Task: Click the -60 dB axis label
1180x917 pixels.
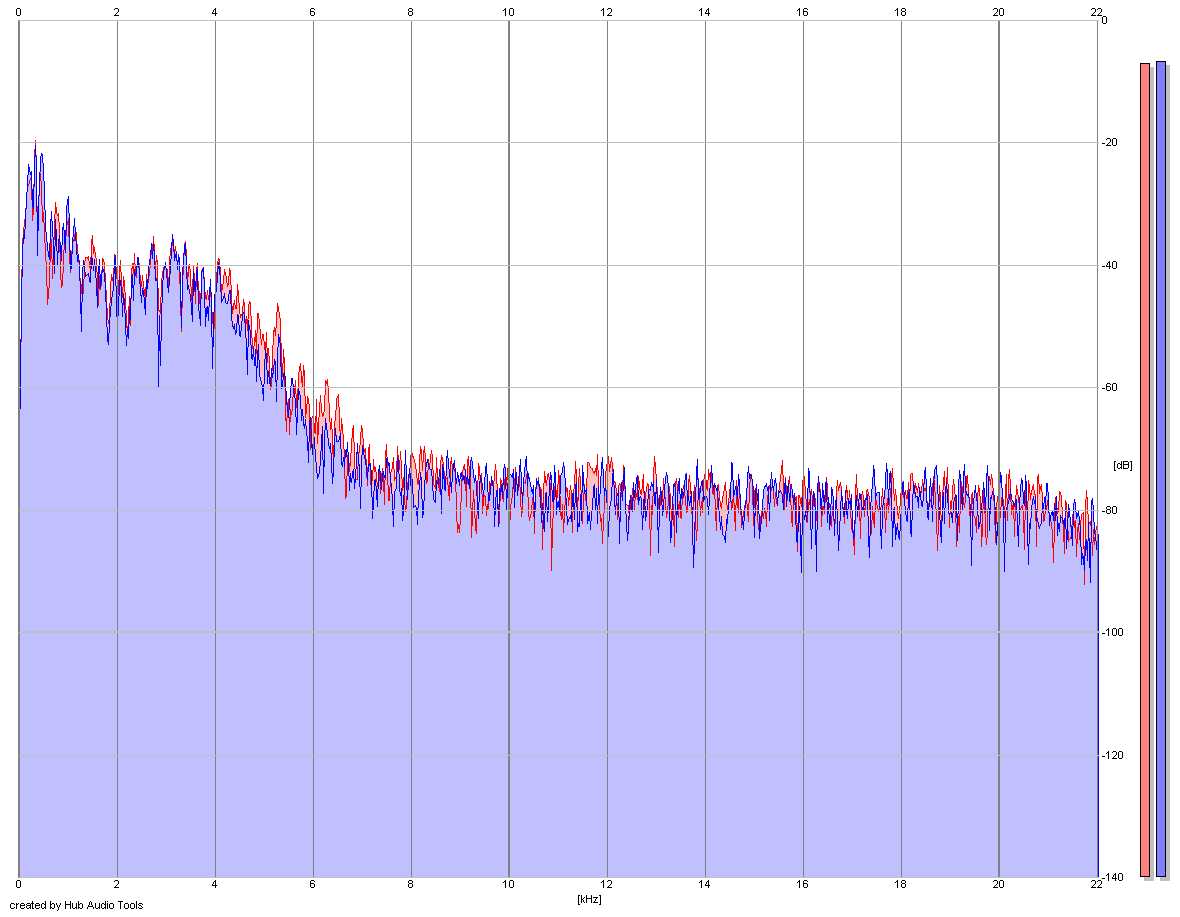Action: 1110,388
